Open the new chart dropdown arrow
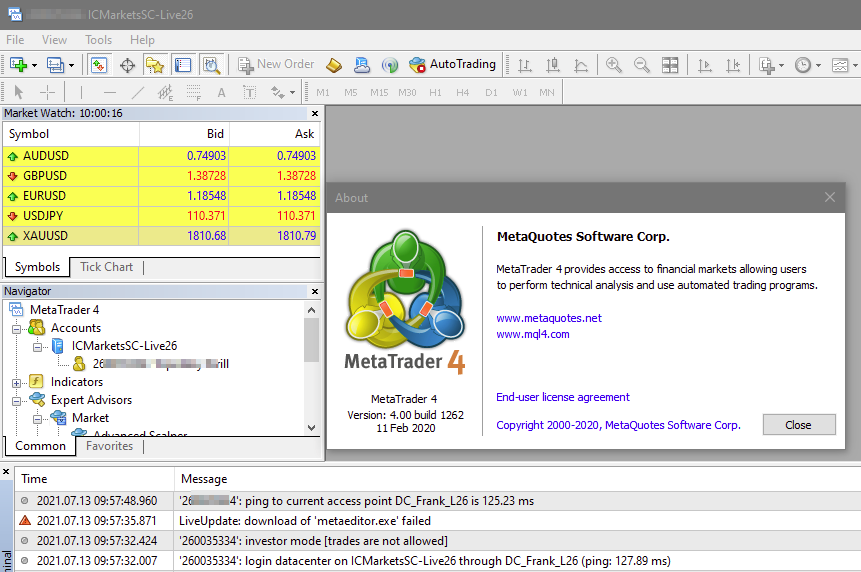The image size is (861, 572). (35, 65)
